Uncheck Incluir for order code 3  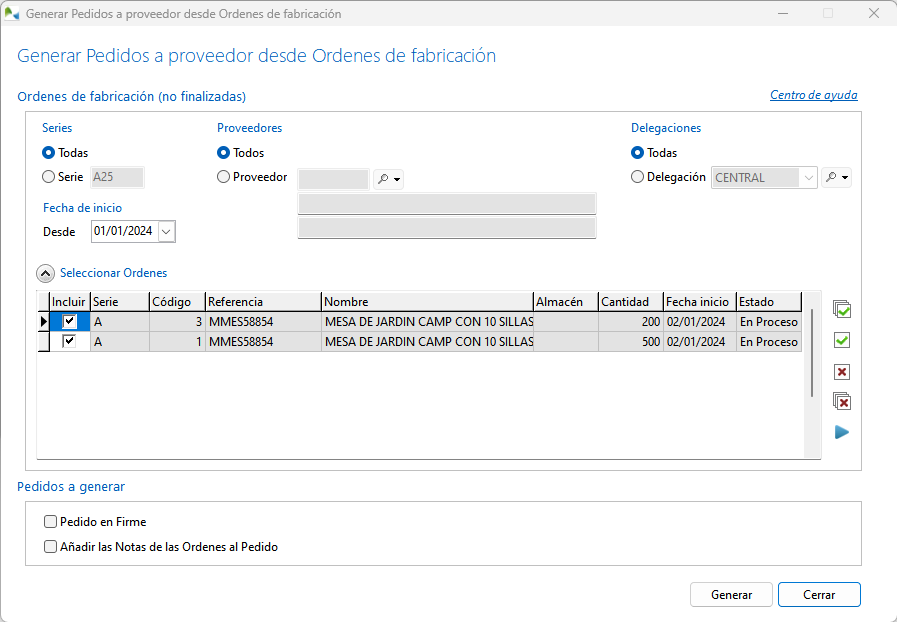tap(69, 322)
